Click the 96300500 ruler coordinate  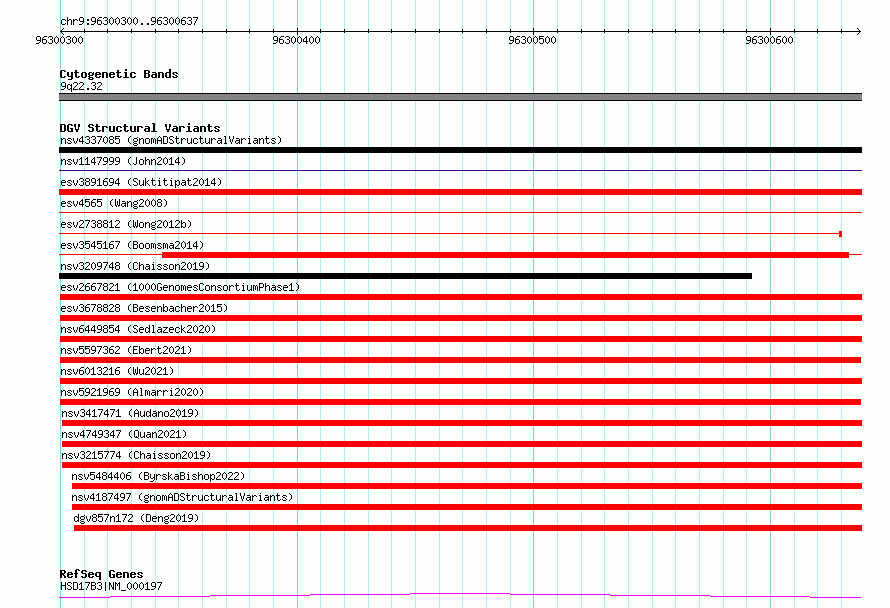click(x=532, y=40)
